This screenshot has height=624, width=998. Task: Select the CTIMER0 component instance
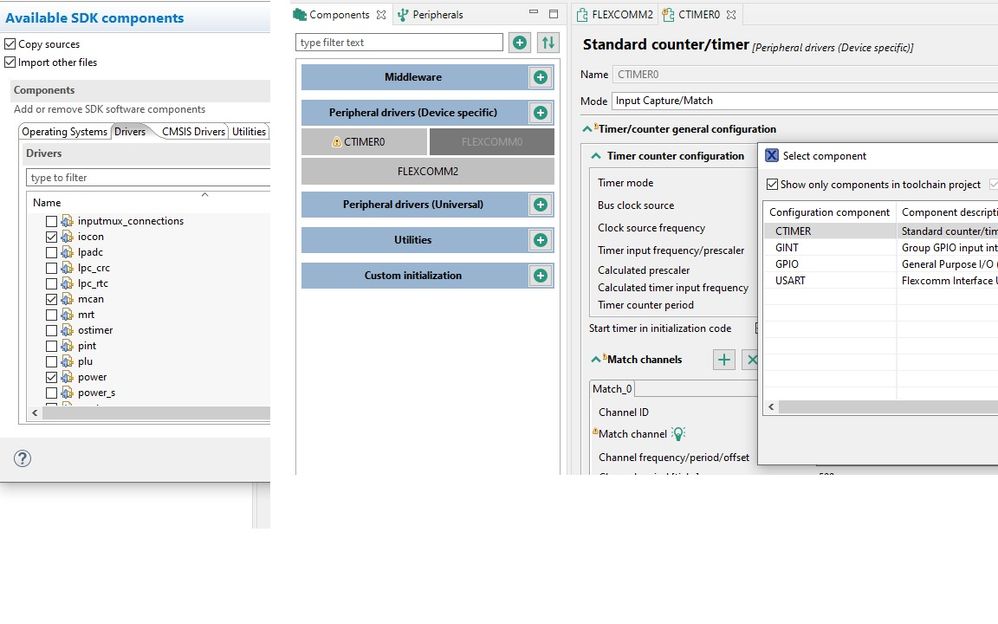364,142
